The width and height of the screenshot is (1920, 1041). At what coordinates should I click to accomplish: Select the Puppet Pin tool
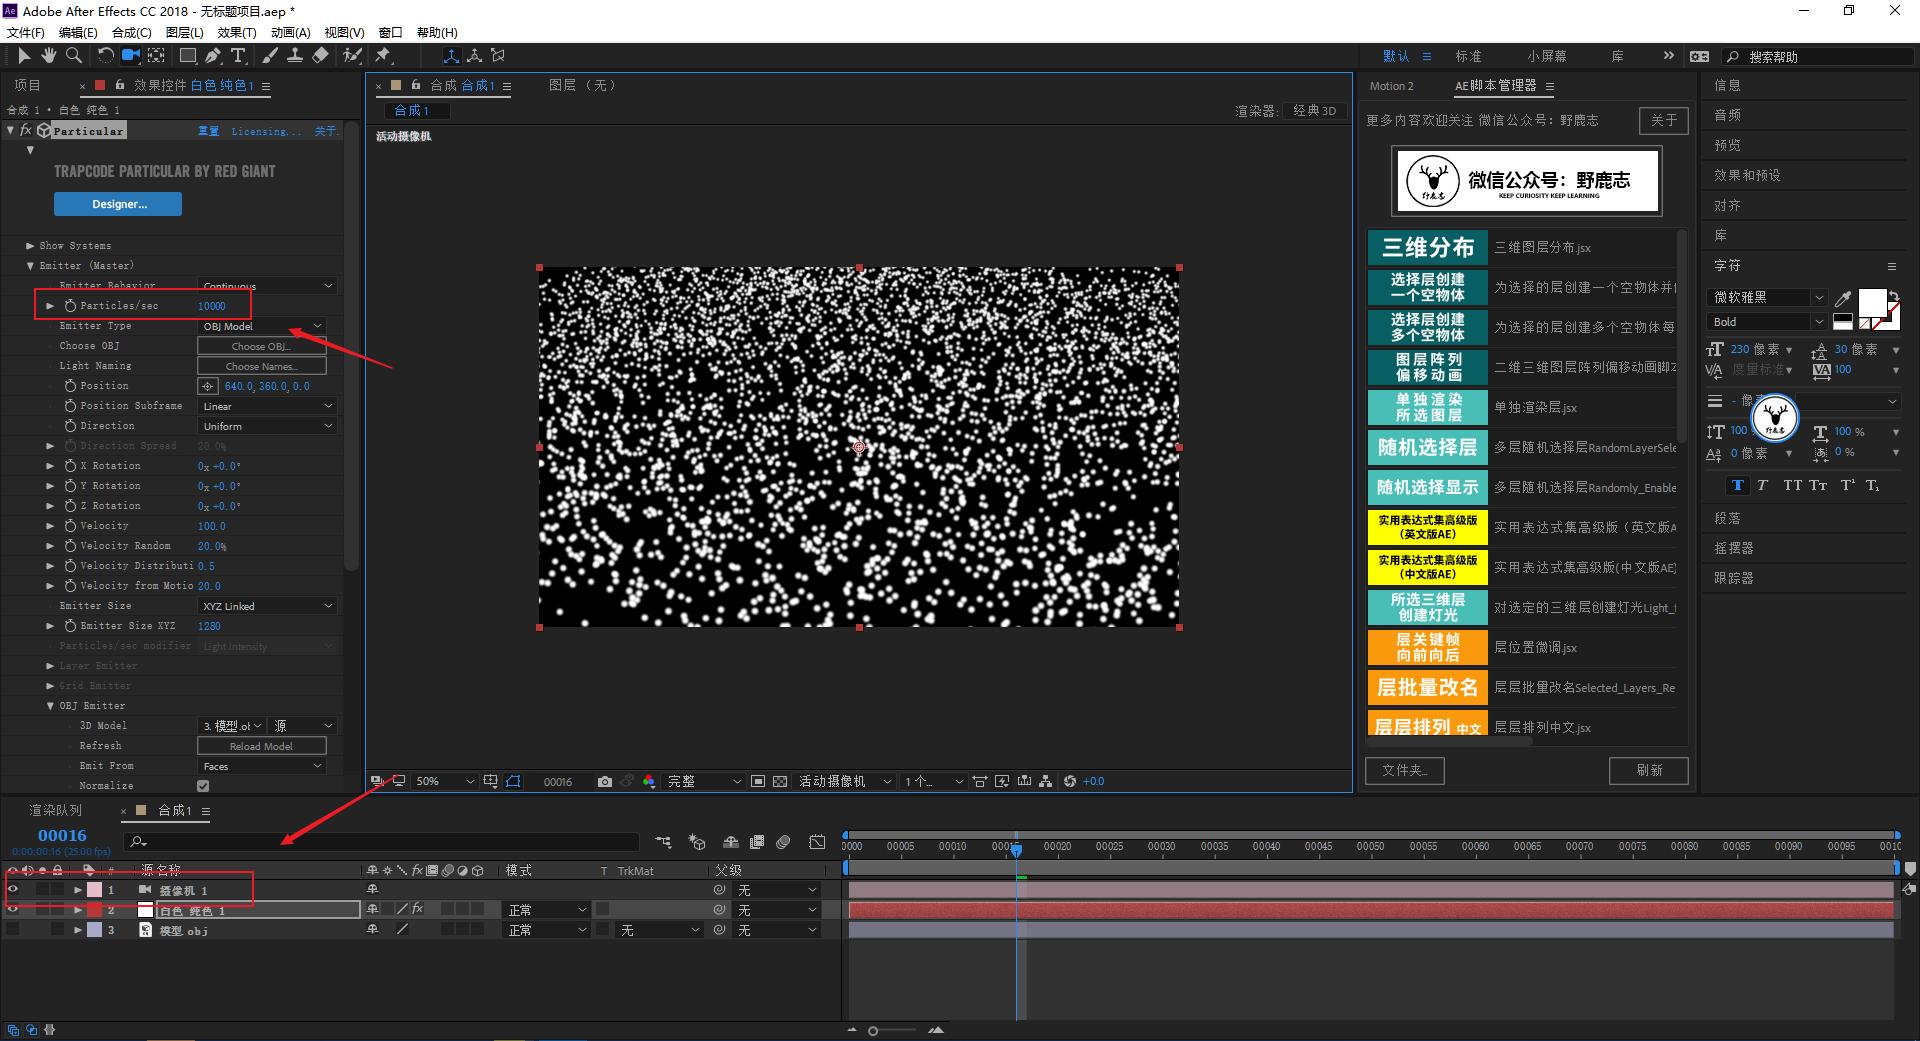[383, 56]
